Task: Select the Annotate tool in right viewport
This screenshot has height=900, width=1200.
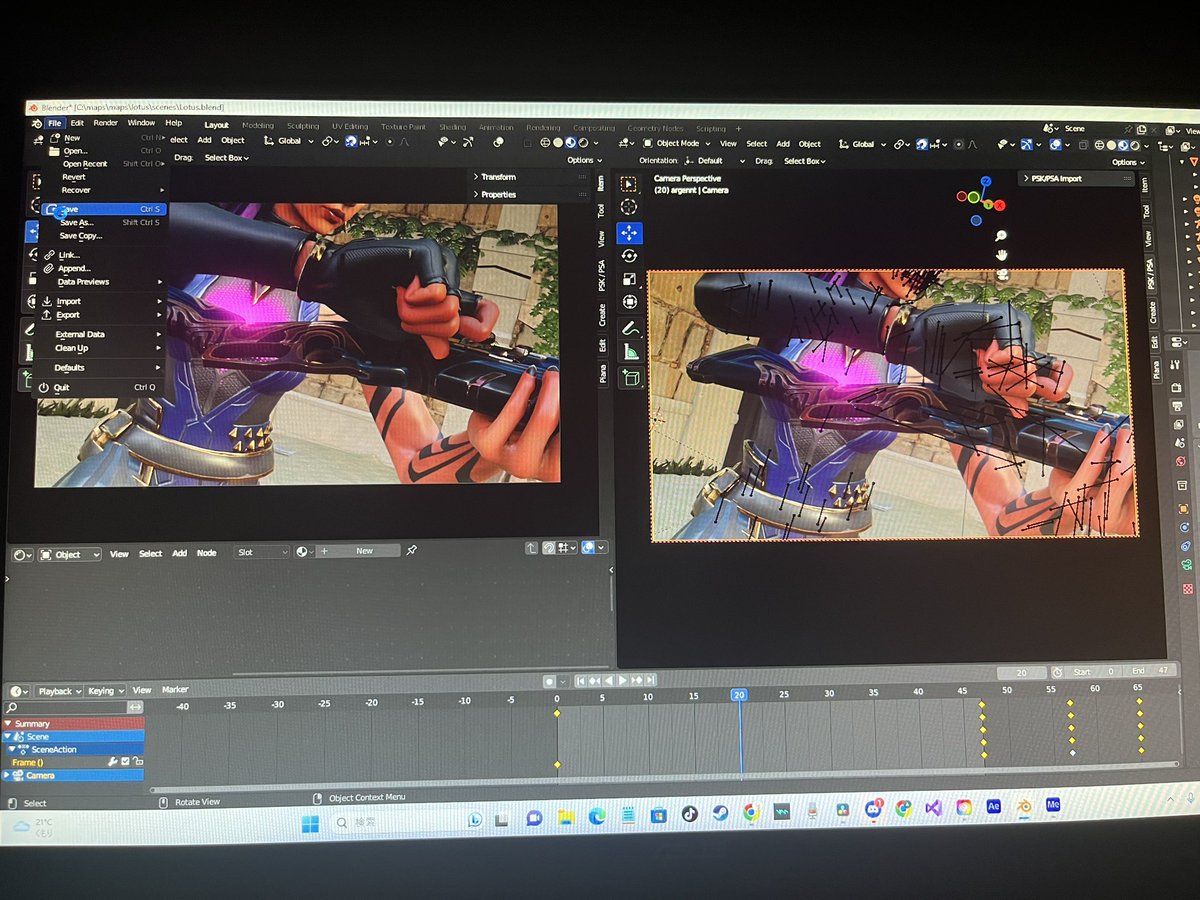Action: pyautogui.click(x=630, y=328)
